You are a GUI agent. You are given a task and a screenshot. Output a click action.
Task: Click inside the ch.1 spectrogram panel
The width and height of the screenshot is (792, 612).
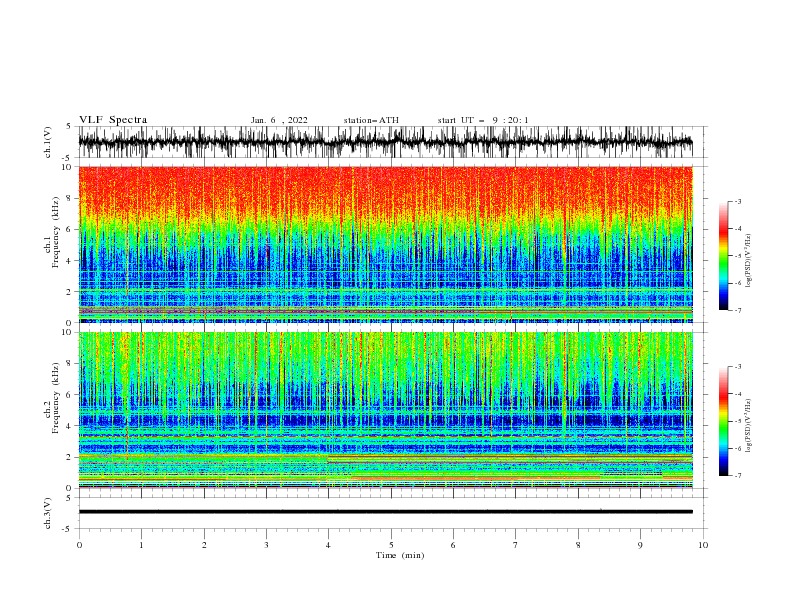(385, 244)
